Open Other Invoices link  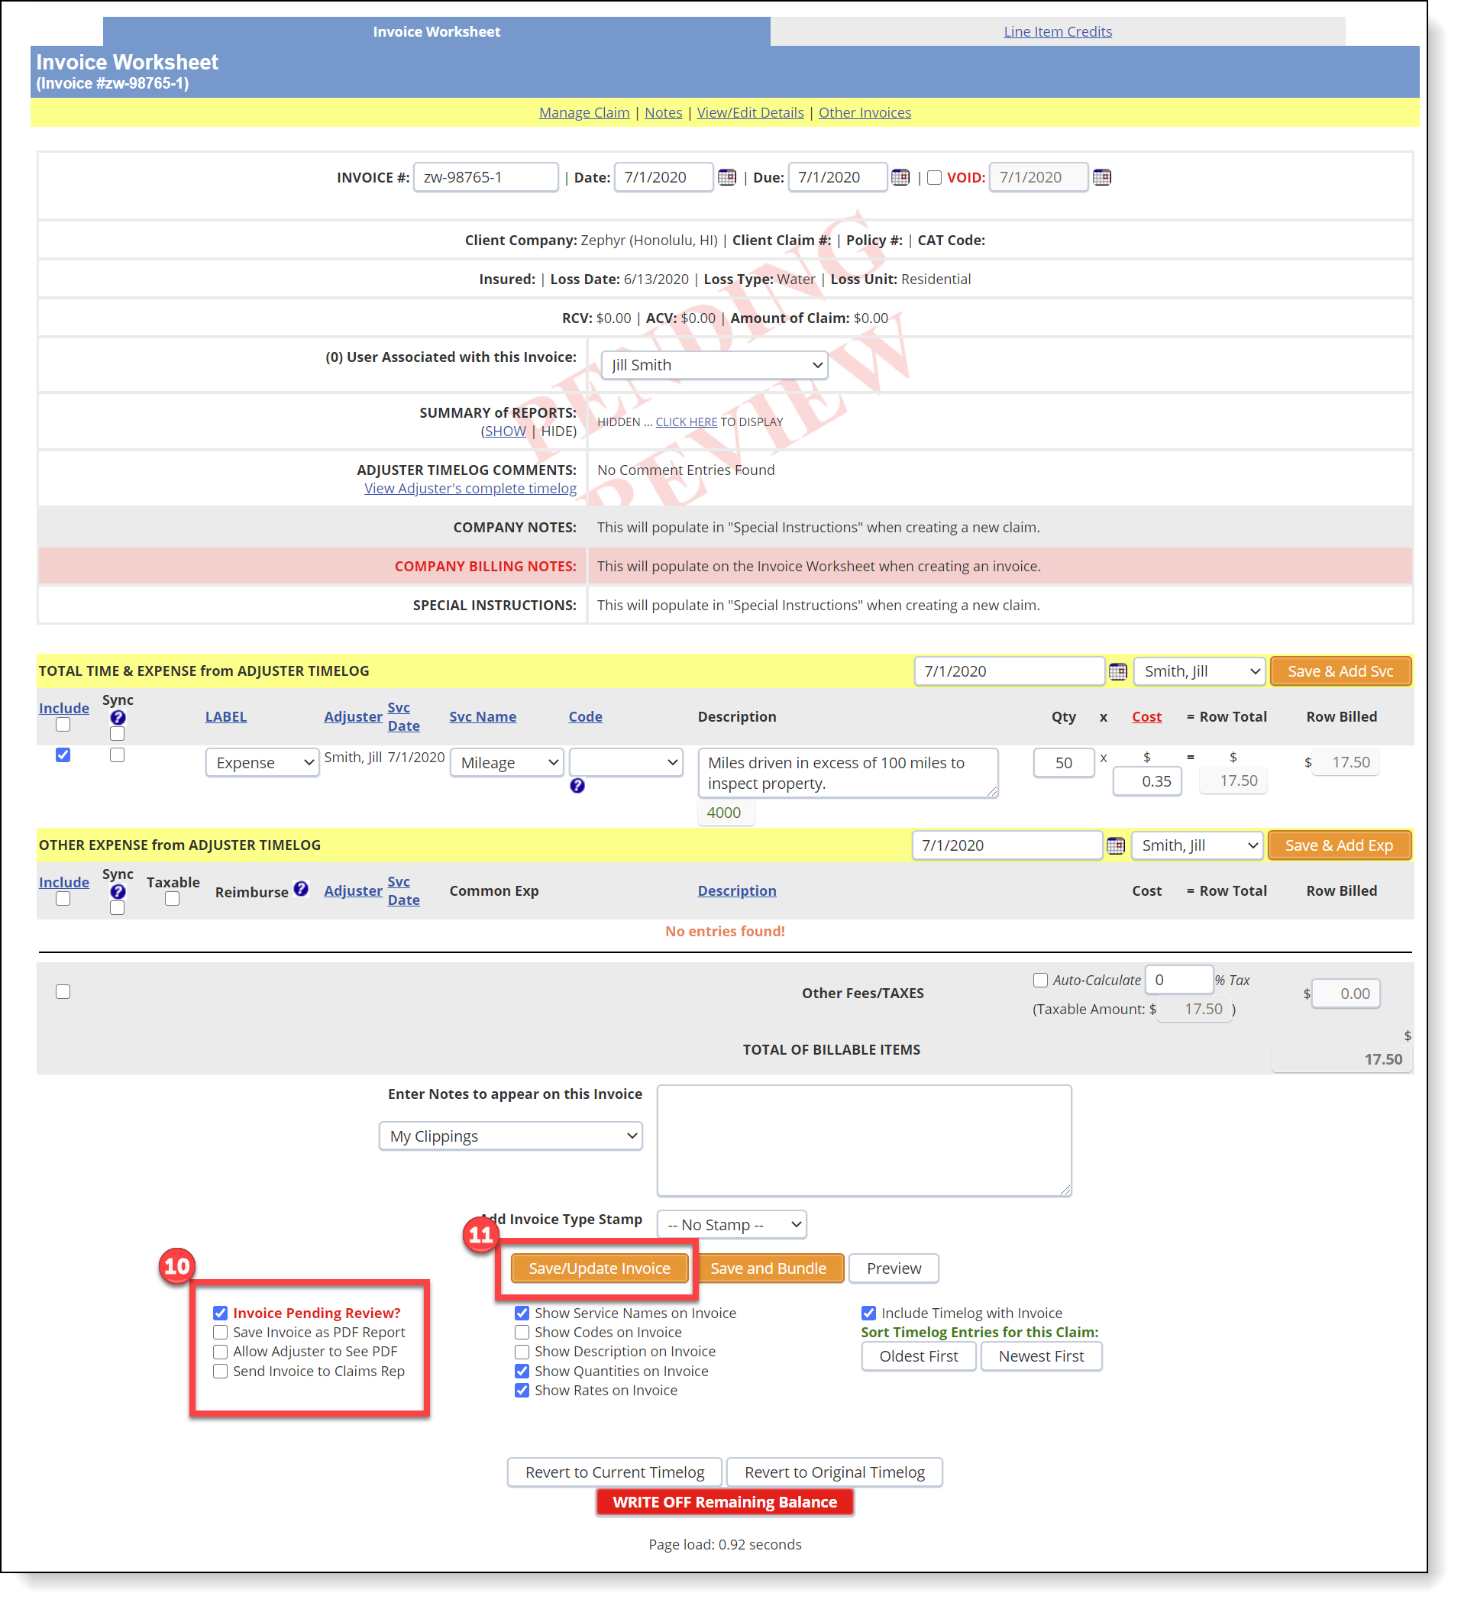pyautogui.click(x=865, y=113)
